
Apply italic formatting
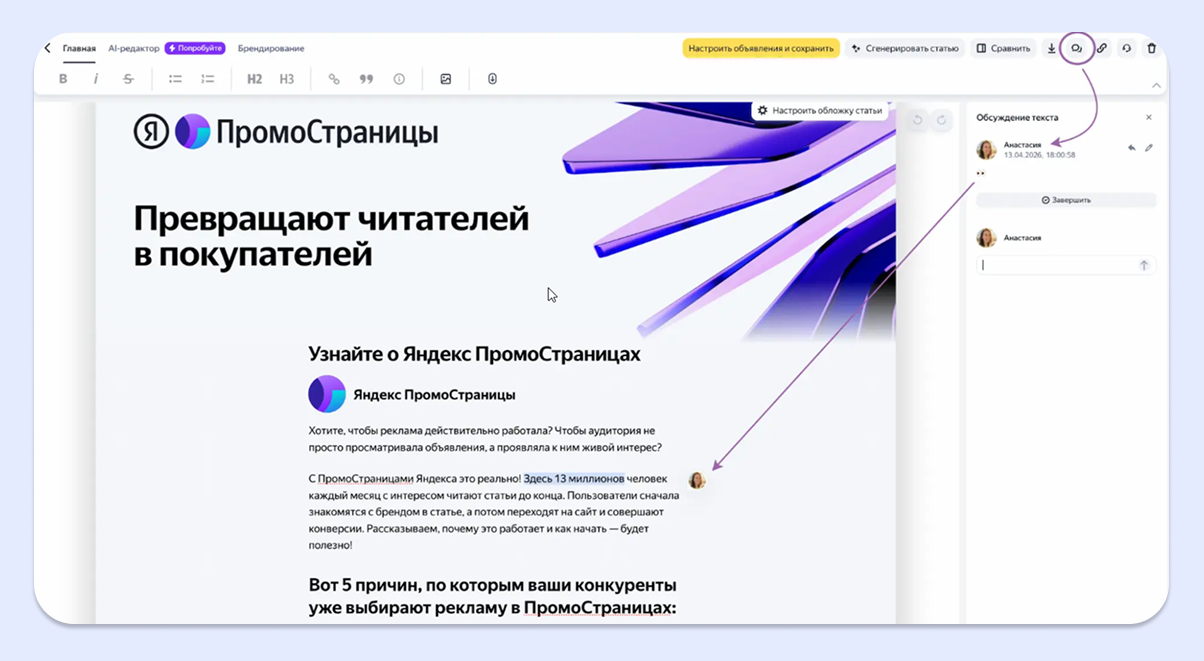96,78
